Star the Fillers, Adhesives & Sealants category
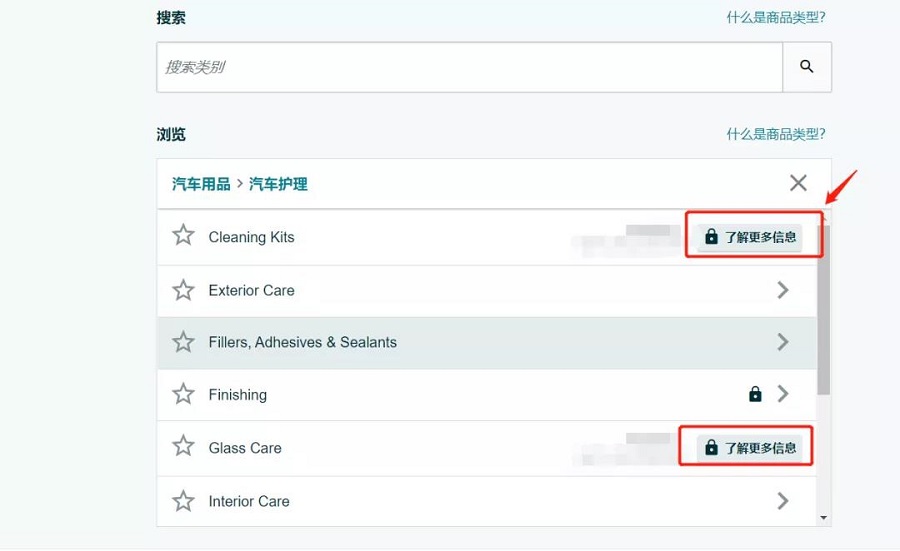This screenshot has height=551, width=900. pyautogui.click(x=183, y=342)
